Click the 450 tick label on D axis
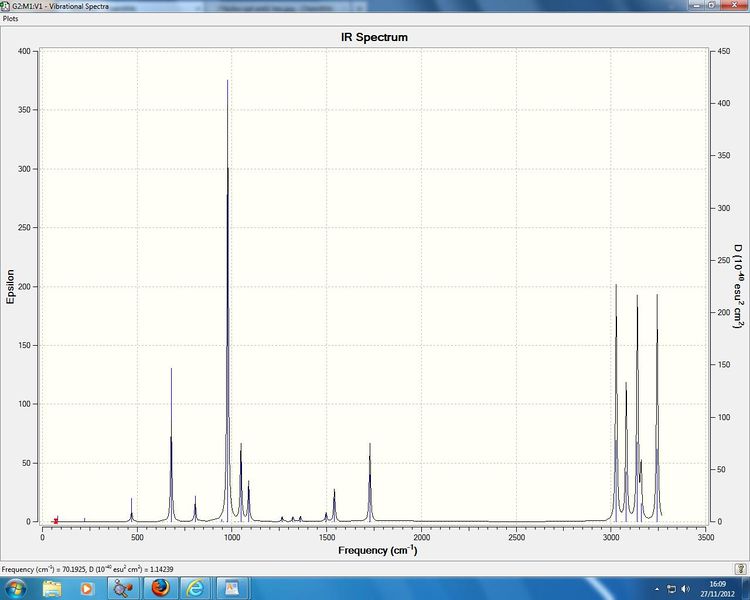Image resolution: width=750 pixels, height=600 pixels. click(724, 51)
